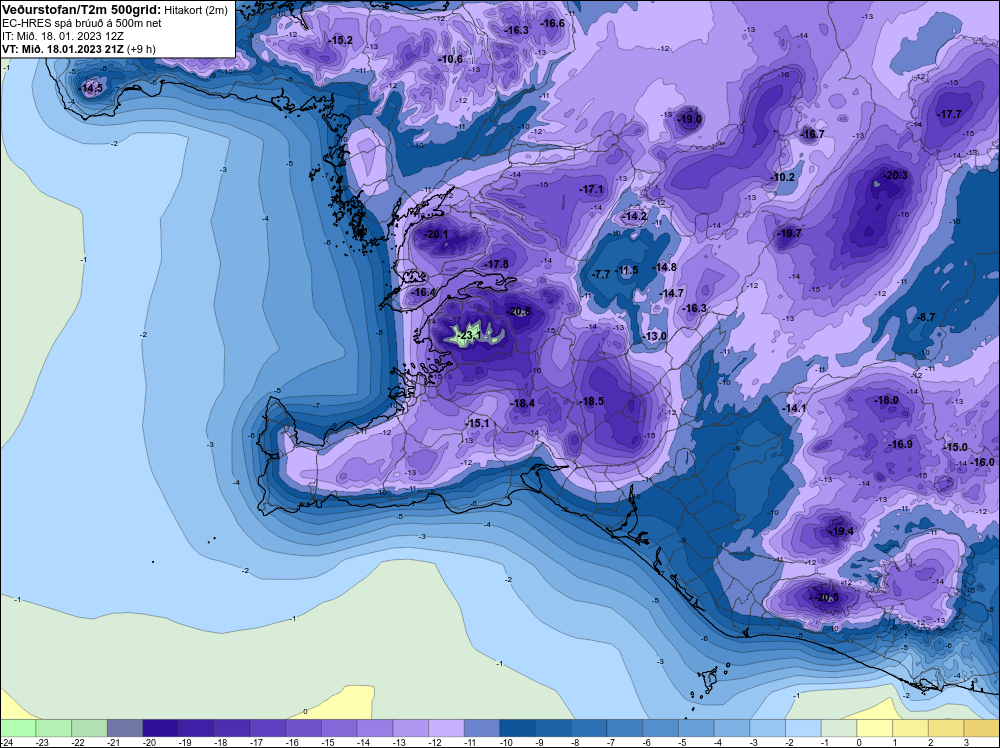Click the -10.2 temperature label
1000x748 pixels.
pos(783,177)
